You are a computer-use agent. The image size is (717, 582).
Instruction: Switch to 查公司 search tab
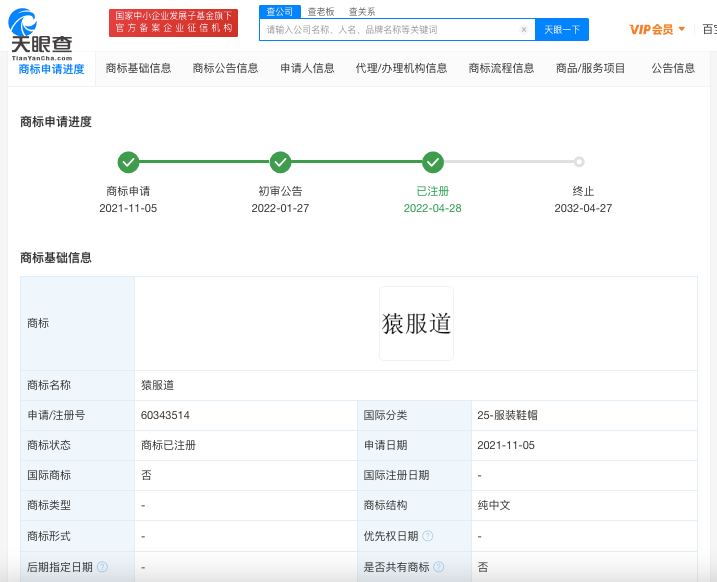280,11
